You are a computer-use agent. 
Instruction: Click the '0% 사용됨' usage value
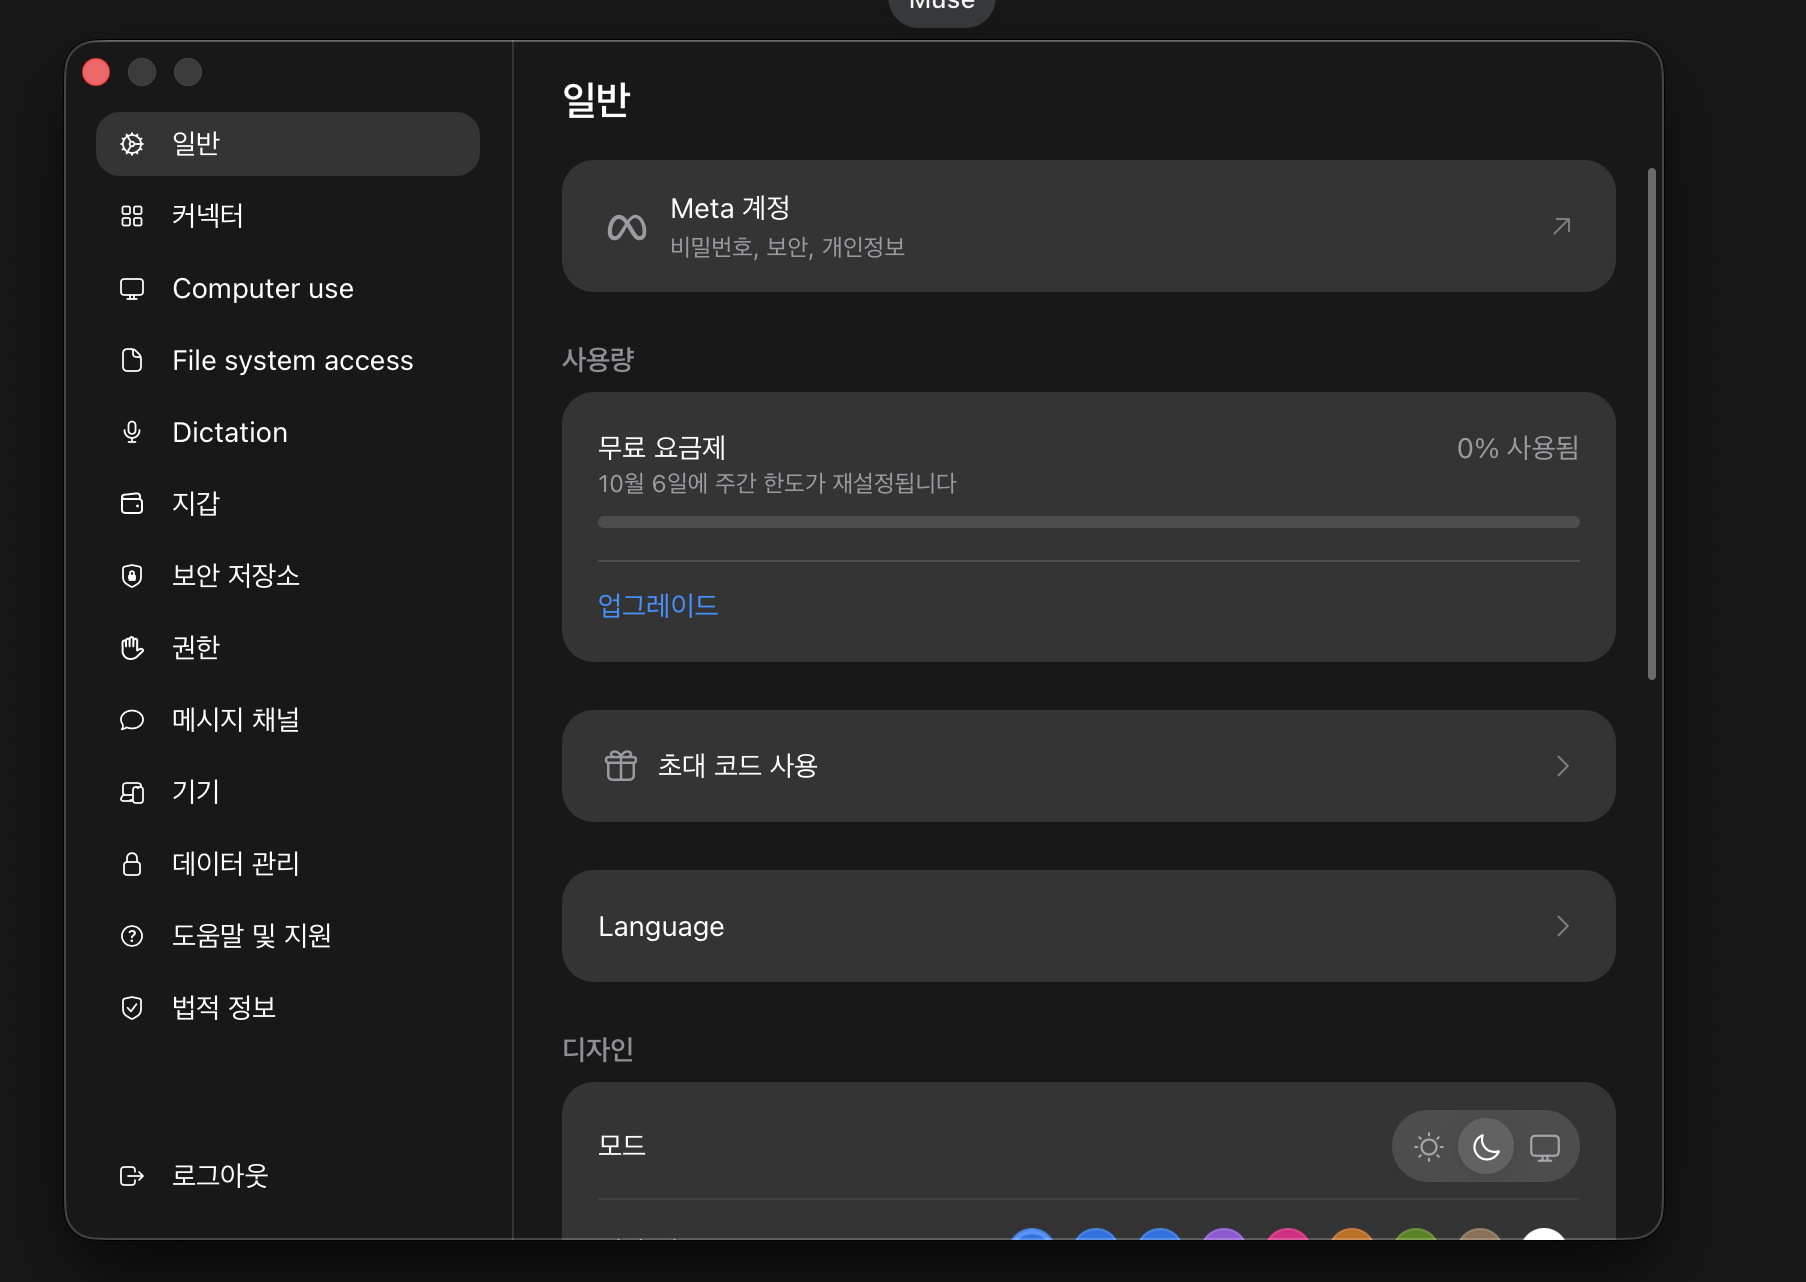point(1518,448)
